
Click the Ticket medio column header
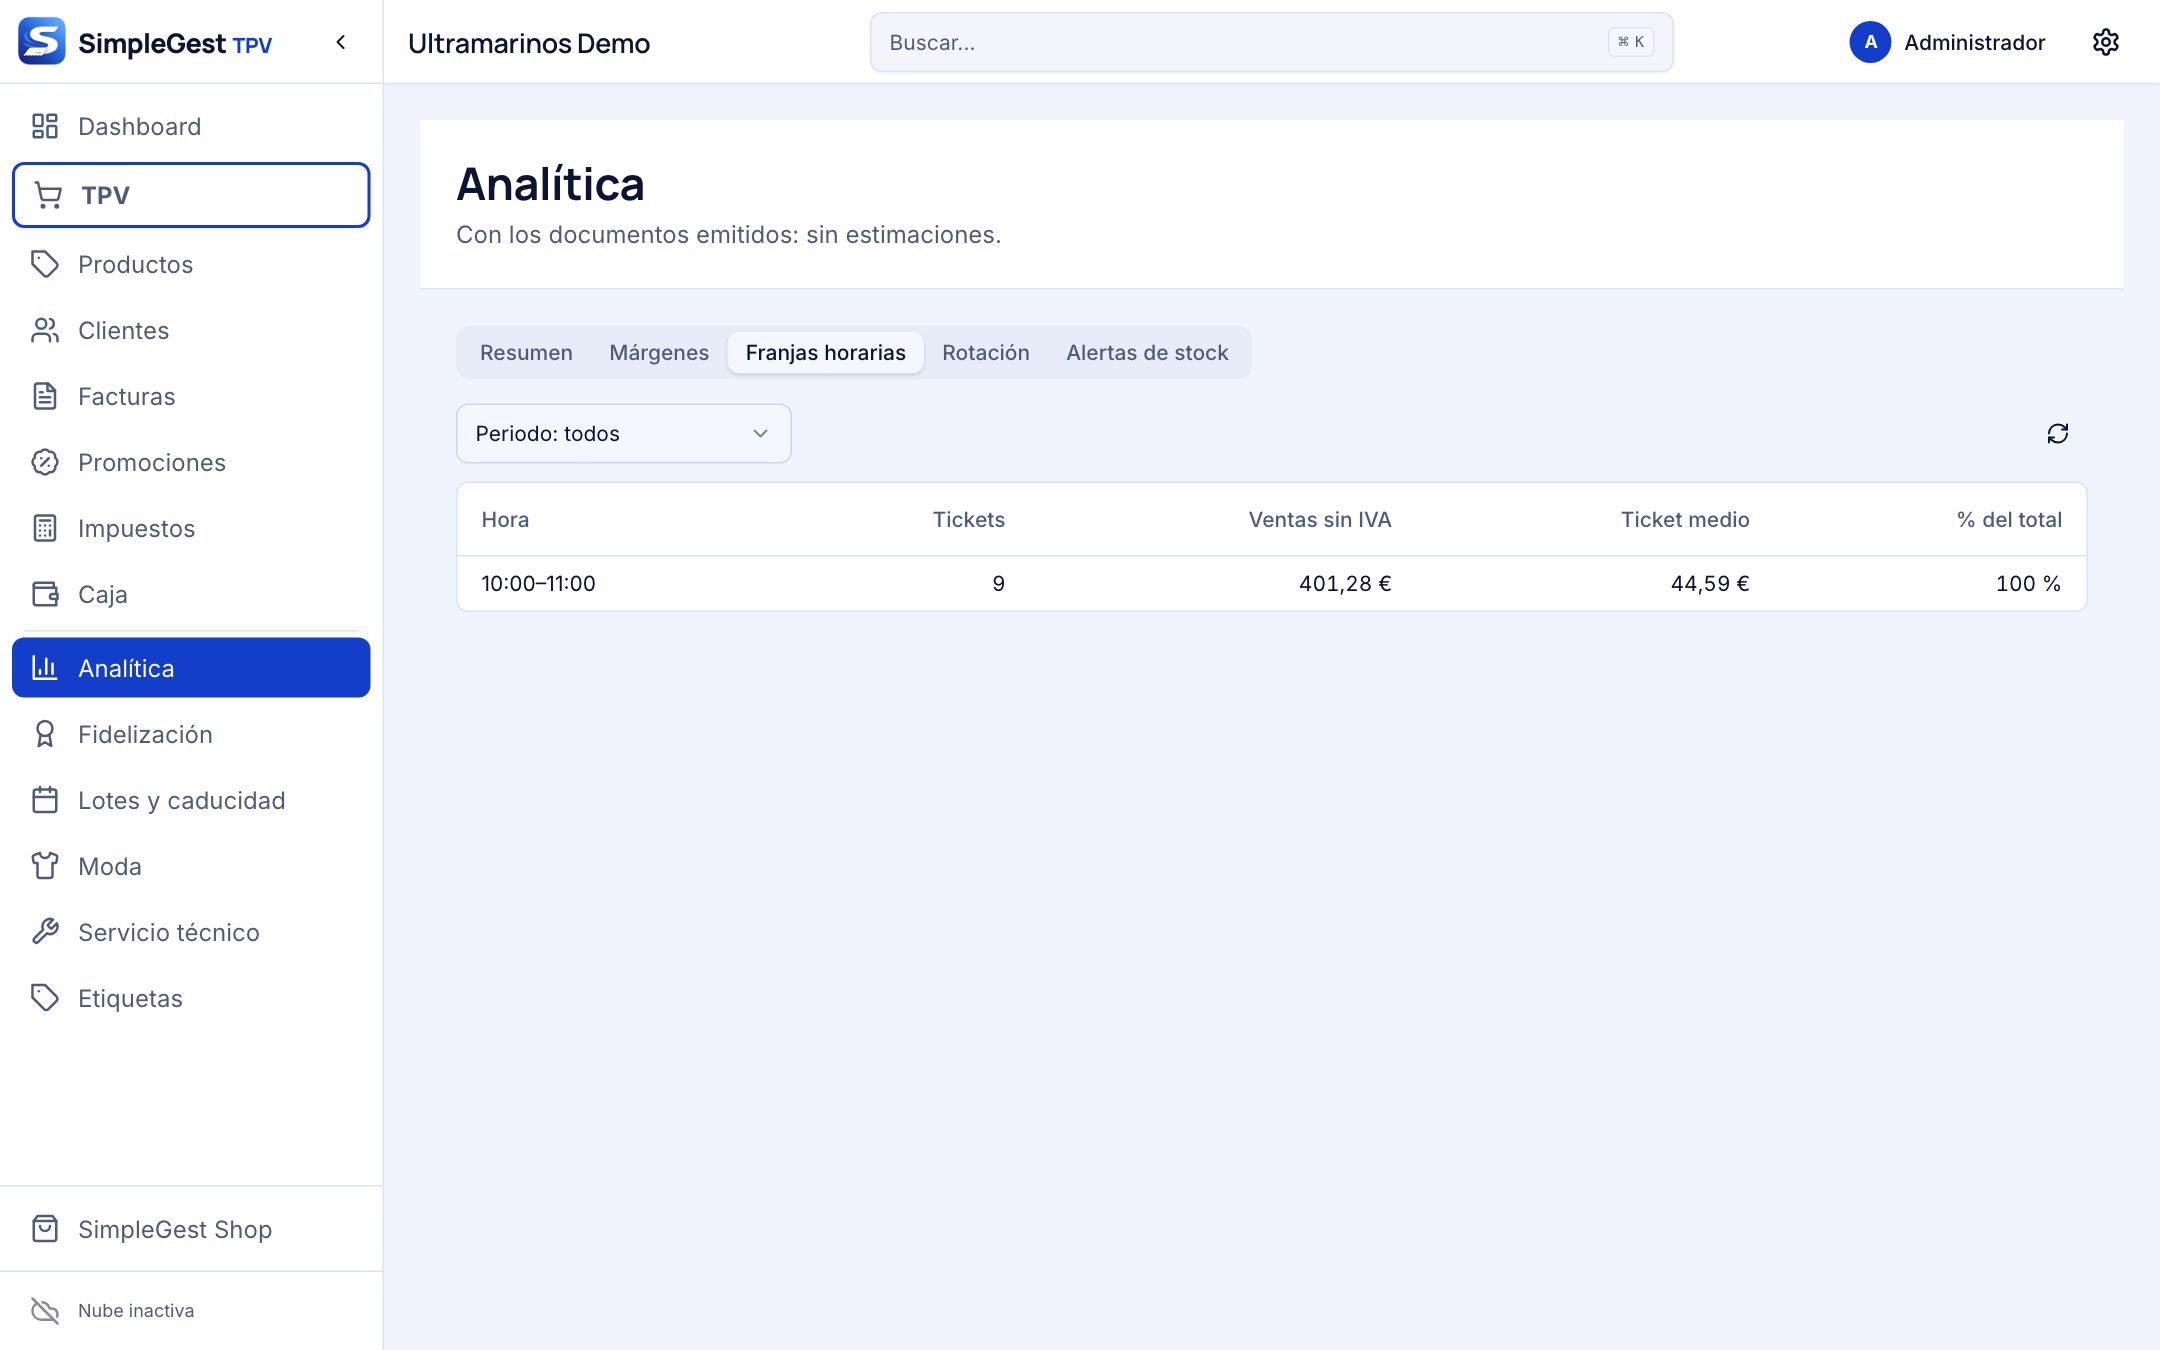click(x=1685, y=519)
